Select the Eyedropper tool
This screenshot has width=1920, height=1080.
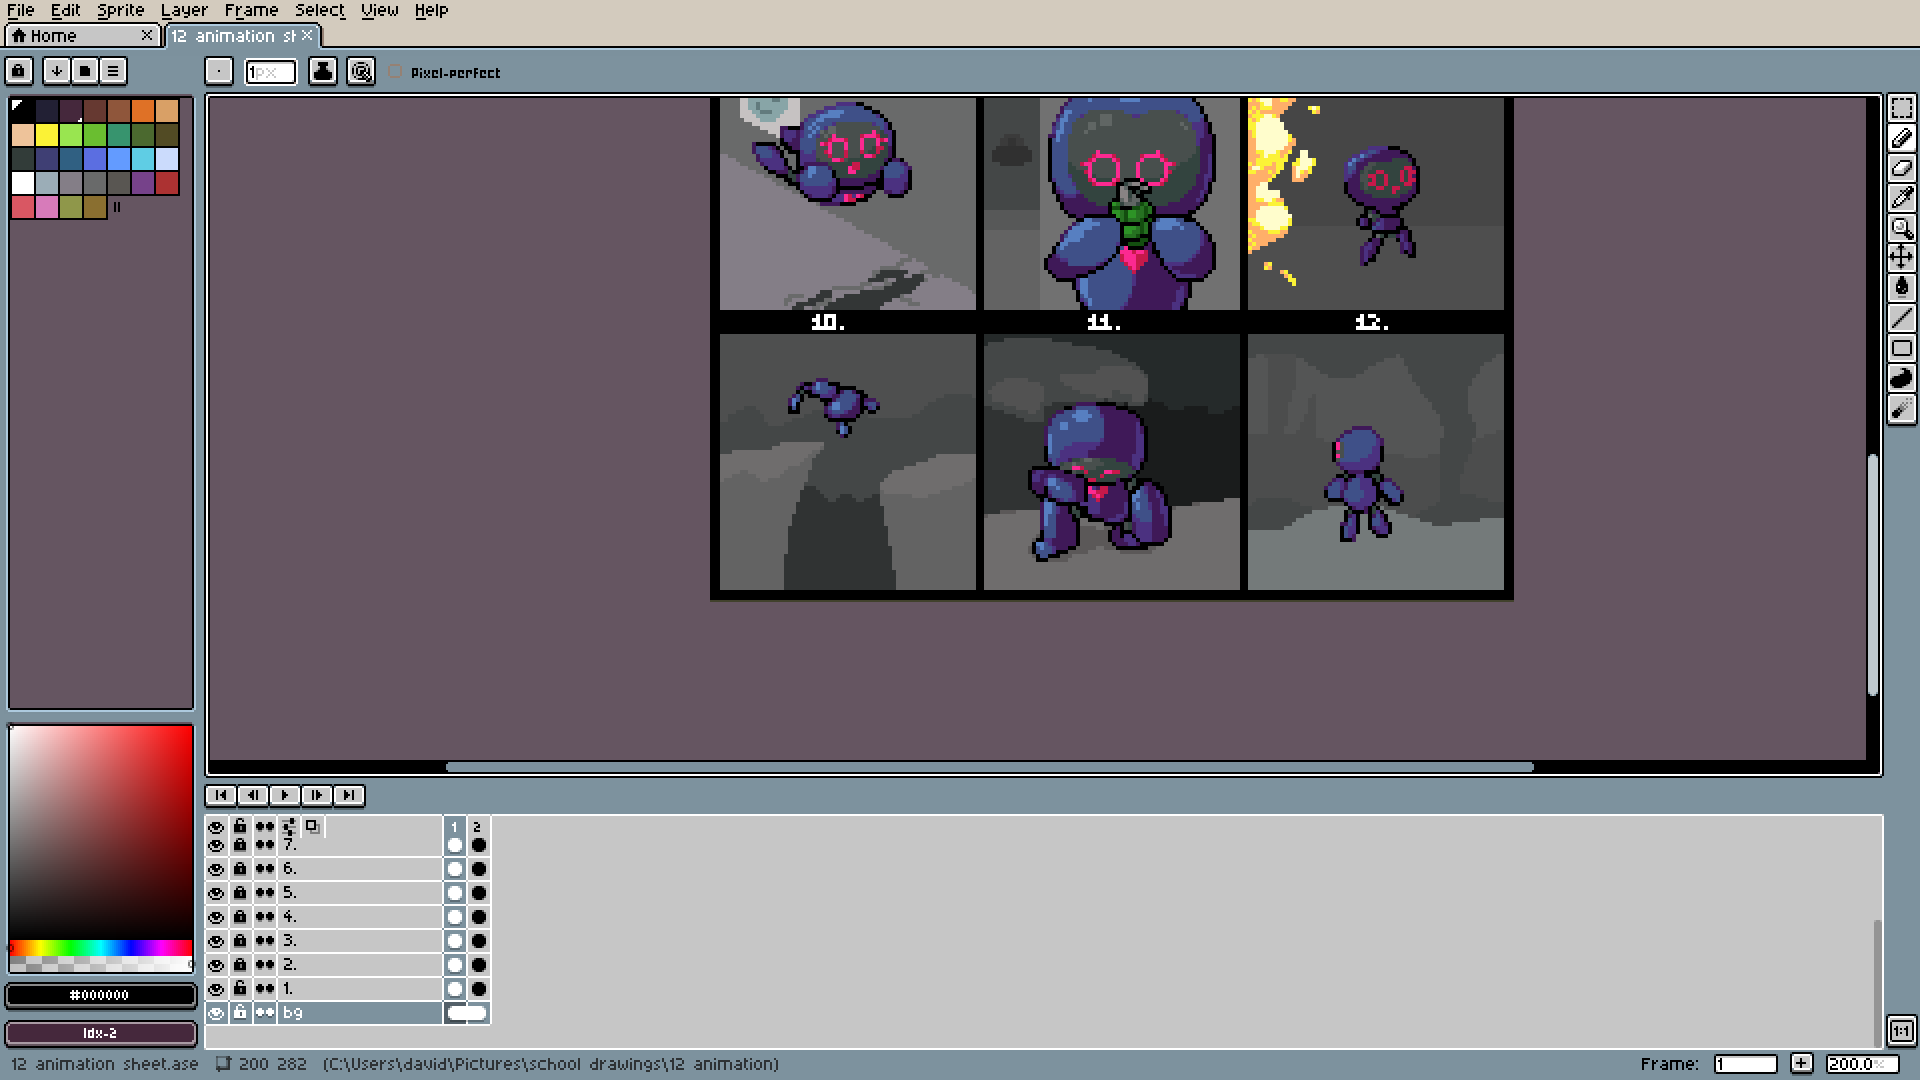1901,198
